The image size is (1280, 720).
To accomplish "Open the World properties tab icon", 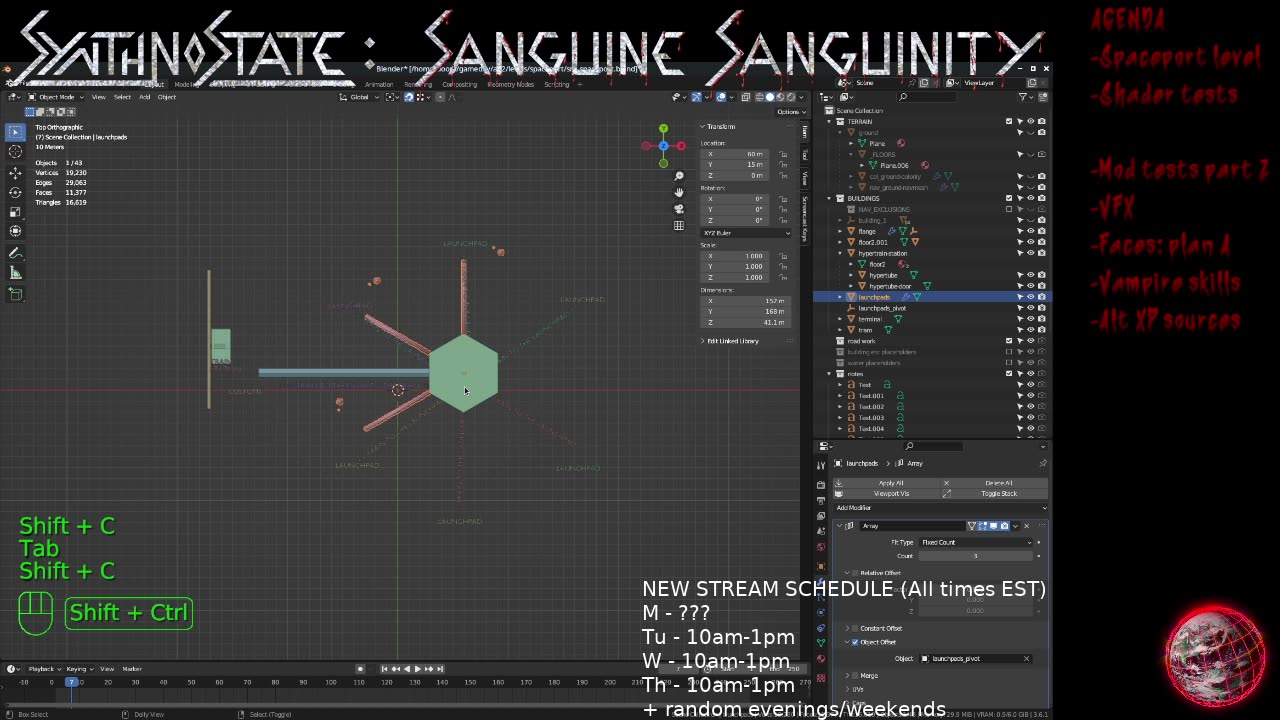I will click(x=822, y=547).
